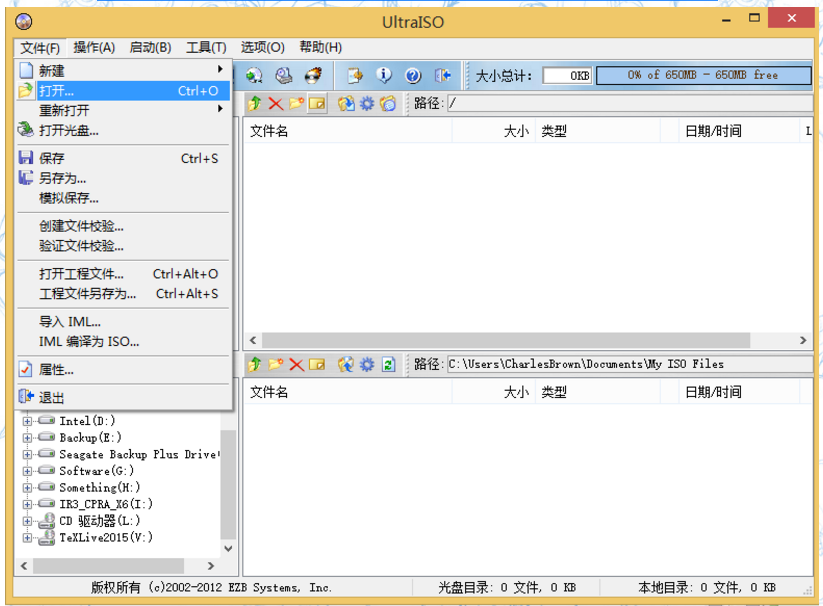Click the Convert image disc toolbar icon
Screen dimensions: 823x606
(x=255, y=76)
